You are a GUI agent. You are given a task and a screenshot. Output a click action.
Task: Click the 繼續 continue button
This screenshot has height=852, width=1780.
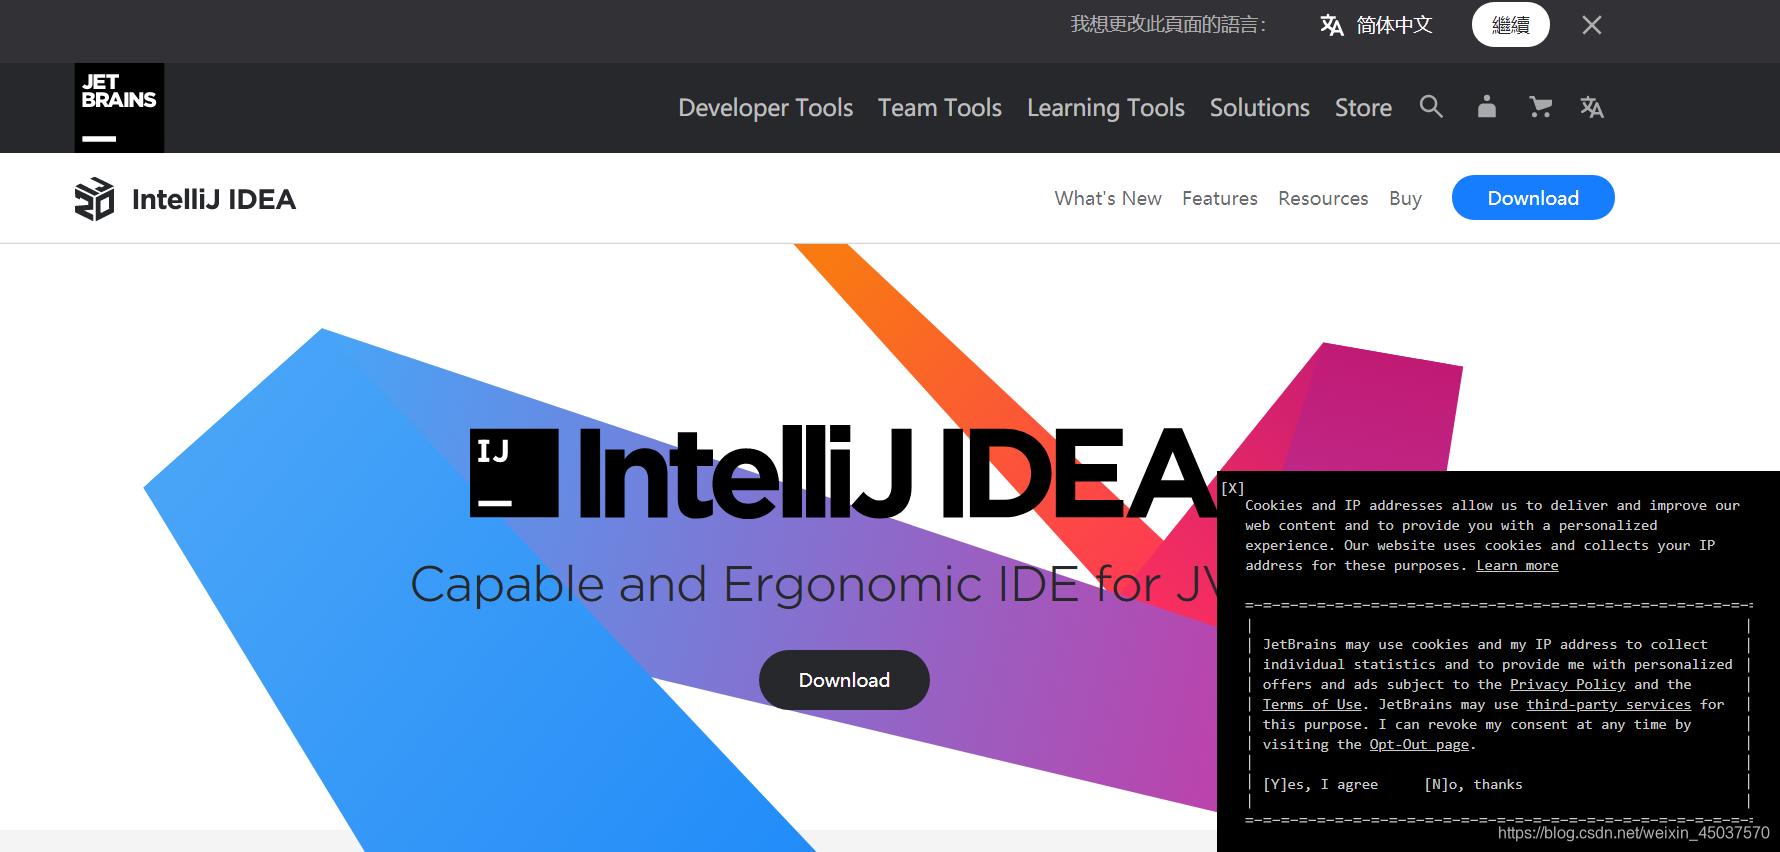click(x=1510, y=25)
